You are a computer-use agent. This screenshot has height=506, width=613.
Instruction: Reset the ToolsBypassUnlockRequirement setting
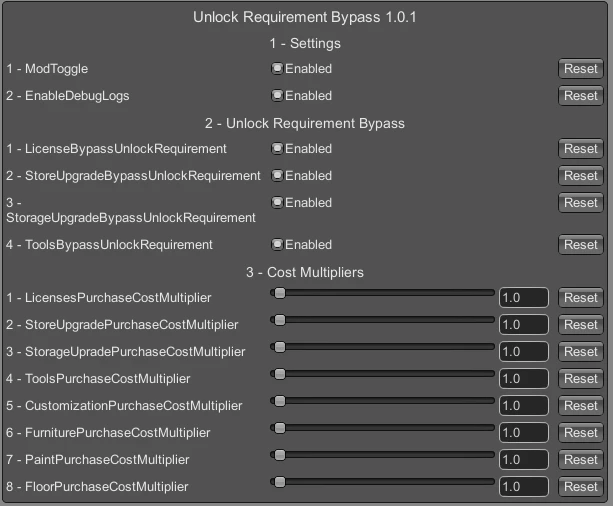(x=581, y=245)
